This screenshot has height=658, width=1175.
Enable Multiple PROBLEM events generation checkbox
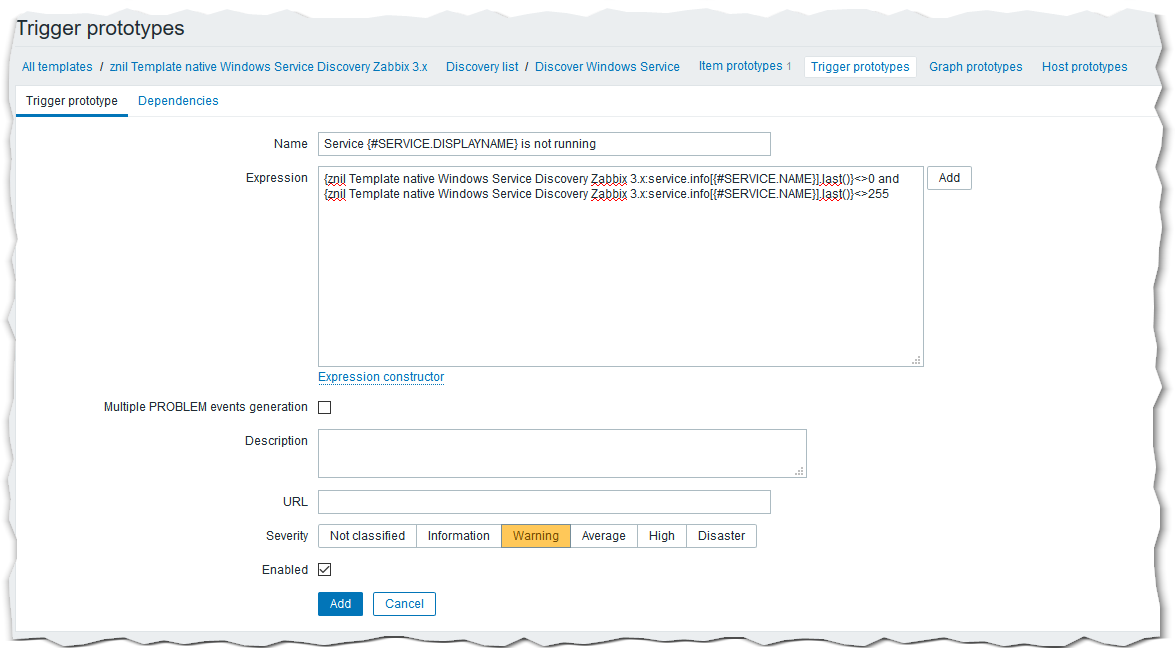tap(325, 408)
